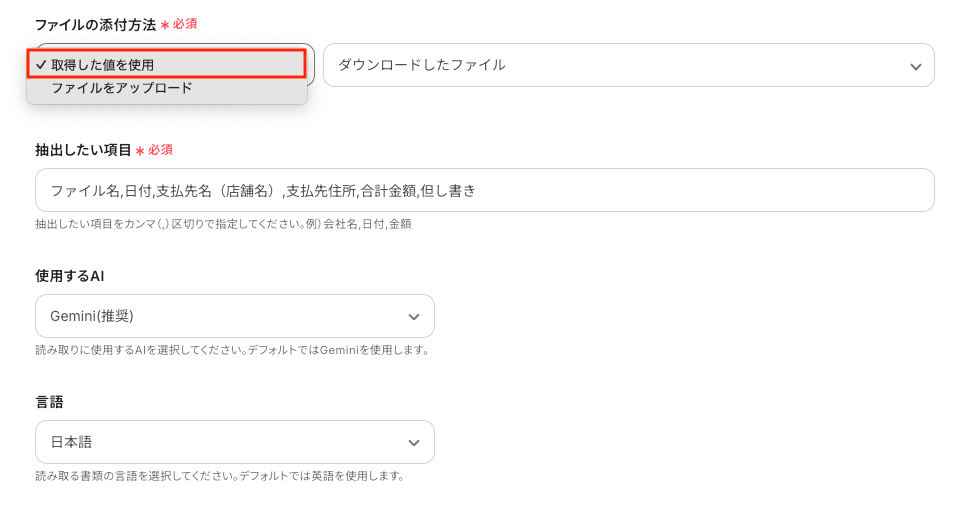Image resolution: width=959 pixels, height=517 pixels.
Task: Click the 抽出したい項目 text input field
Action: (x=484, y=190)
